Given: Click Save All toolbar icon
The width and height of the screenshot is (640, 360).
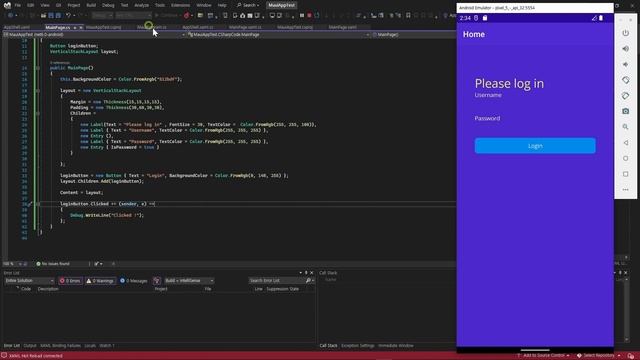Looking at the screenshot, I should coord(58,16).
